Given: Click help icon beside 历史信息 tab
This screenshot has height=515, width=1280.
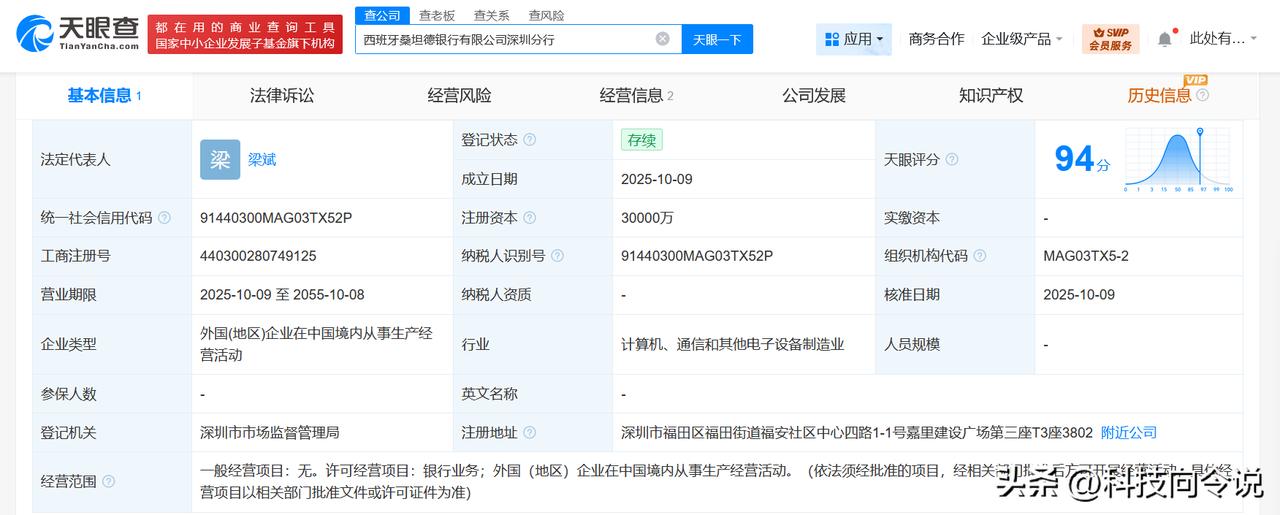Looking at the screenshot, I should pyautogui.click(x=1202, y=95).
